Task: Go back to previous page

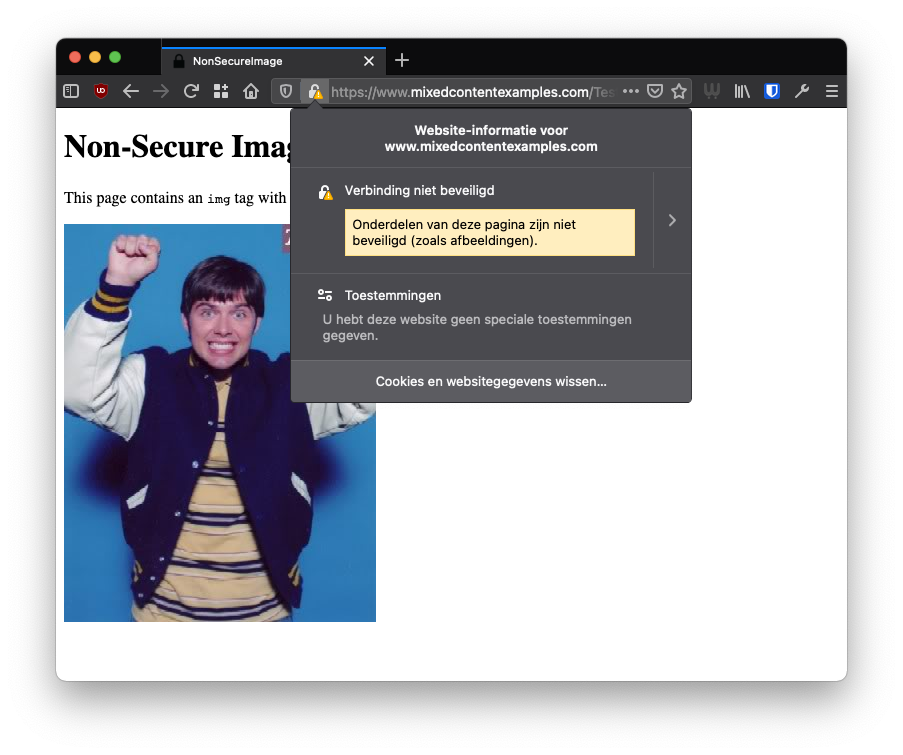Action: [x=131, y=91]
